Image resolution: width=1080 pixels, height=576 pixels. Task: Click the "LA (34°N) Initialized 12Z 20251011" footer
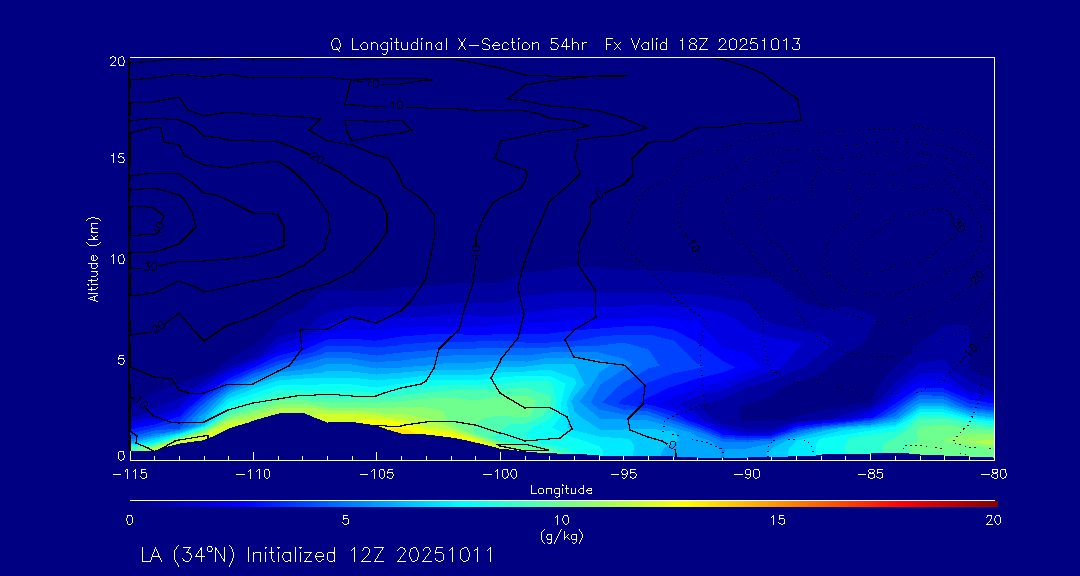(x=317, y=555)
